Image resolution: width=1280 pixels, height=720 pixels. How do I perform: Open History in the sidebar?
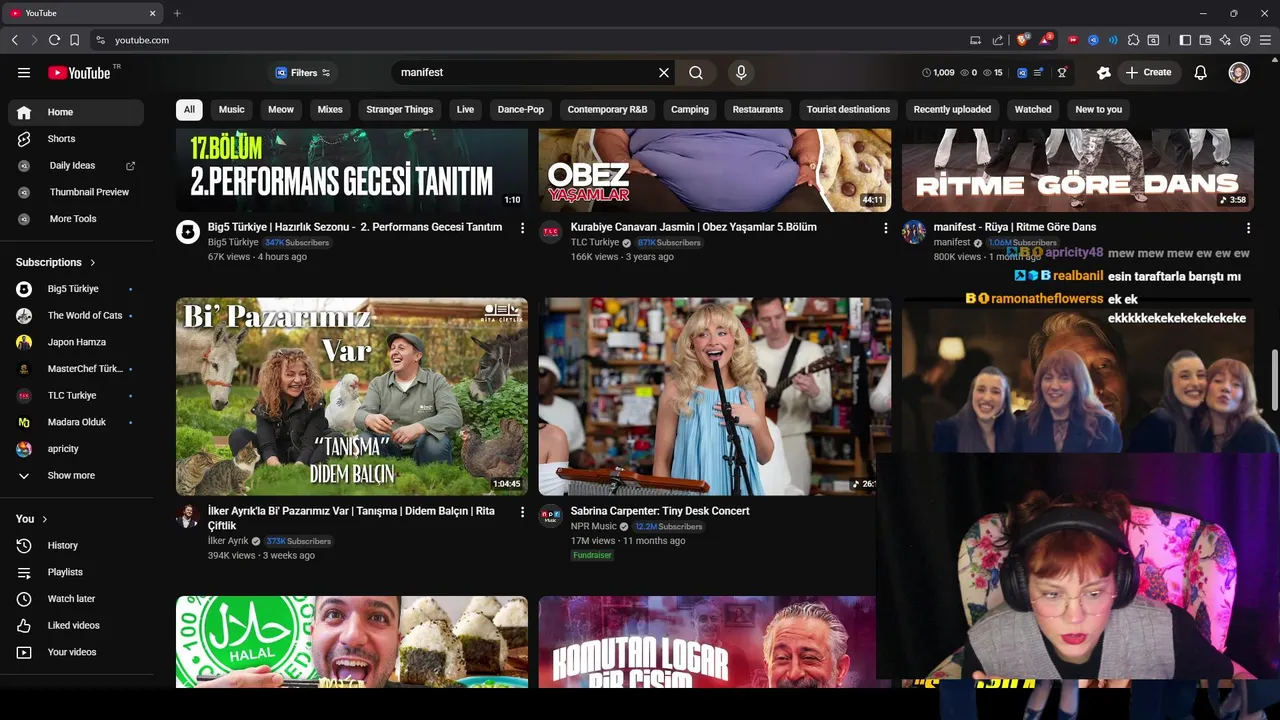point(76,545)
